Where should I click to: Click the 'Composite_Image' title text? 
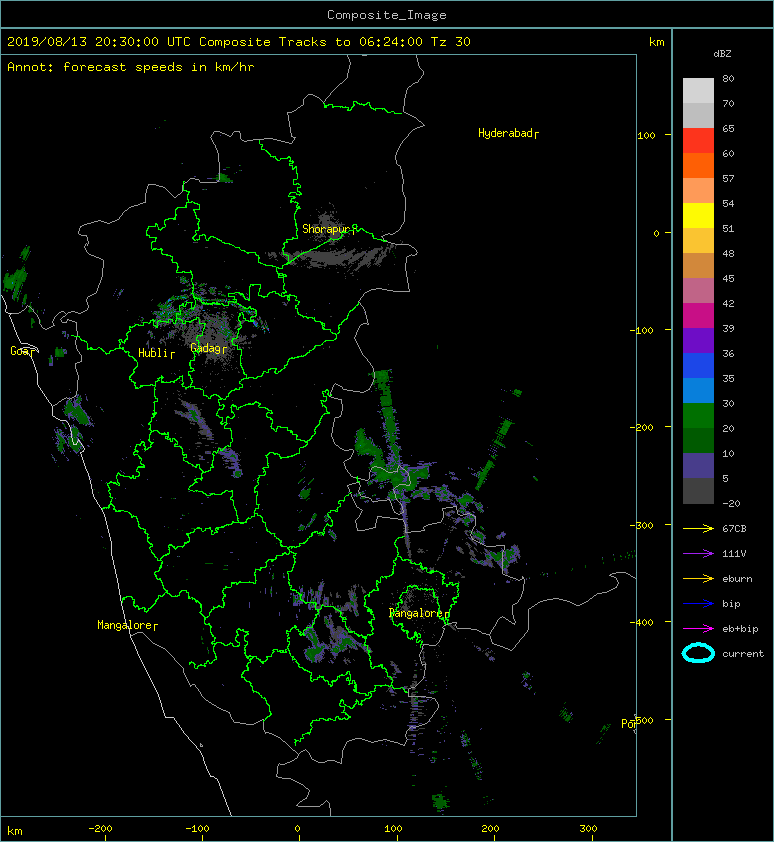pyautogui.click(x=387, y=14)
